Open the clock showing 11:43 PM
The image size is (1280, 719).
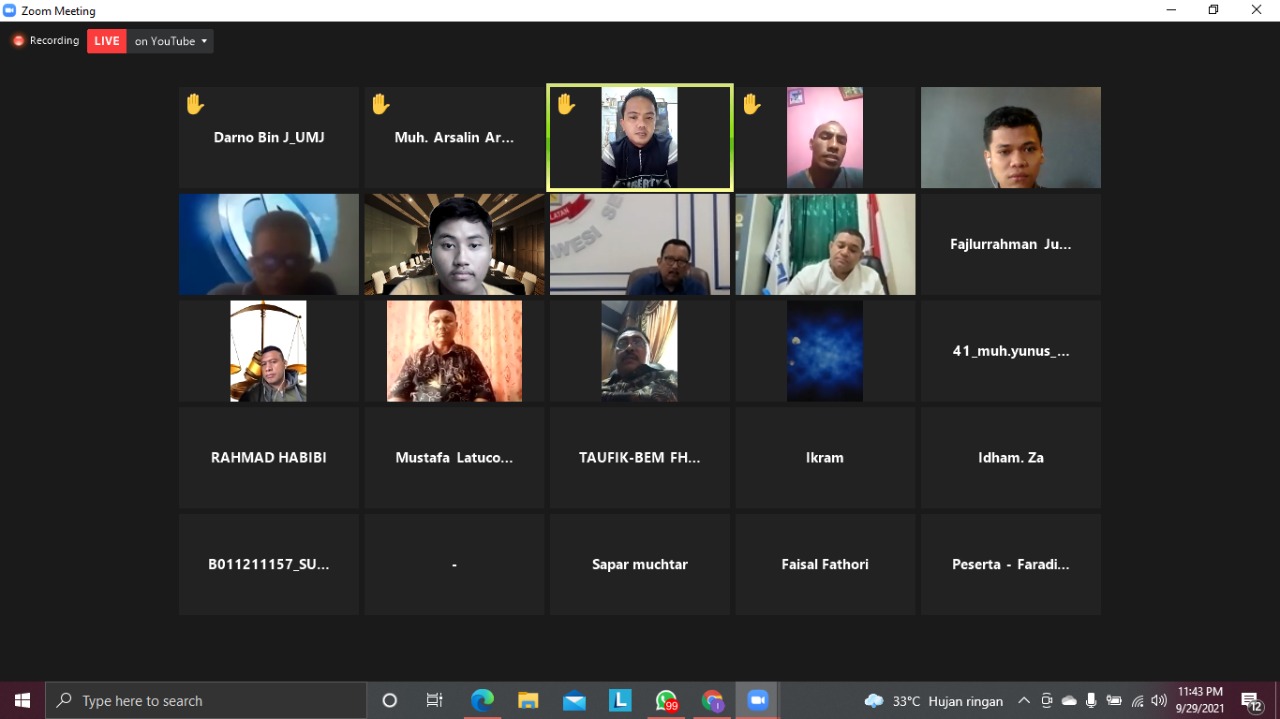pos(1200,700)
